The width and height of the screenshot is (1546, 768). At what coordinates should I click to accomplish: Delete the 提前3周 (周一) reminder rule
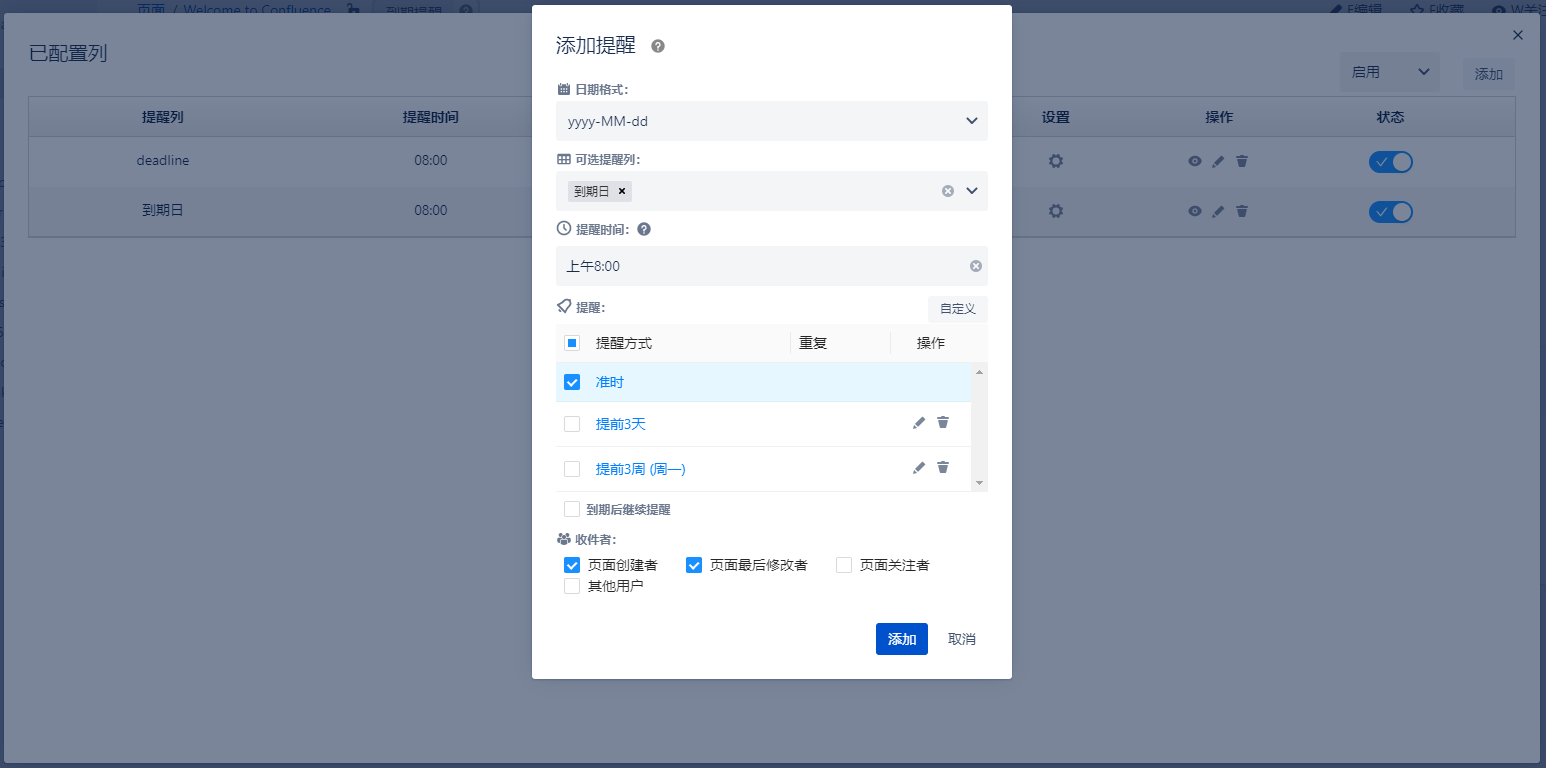pyautogui.click(x=943, y=468)
